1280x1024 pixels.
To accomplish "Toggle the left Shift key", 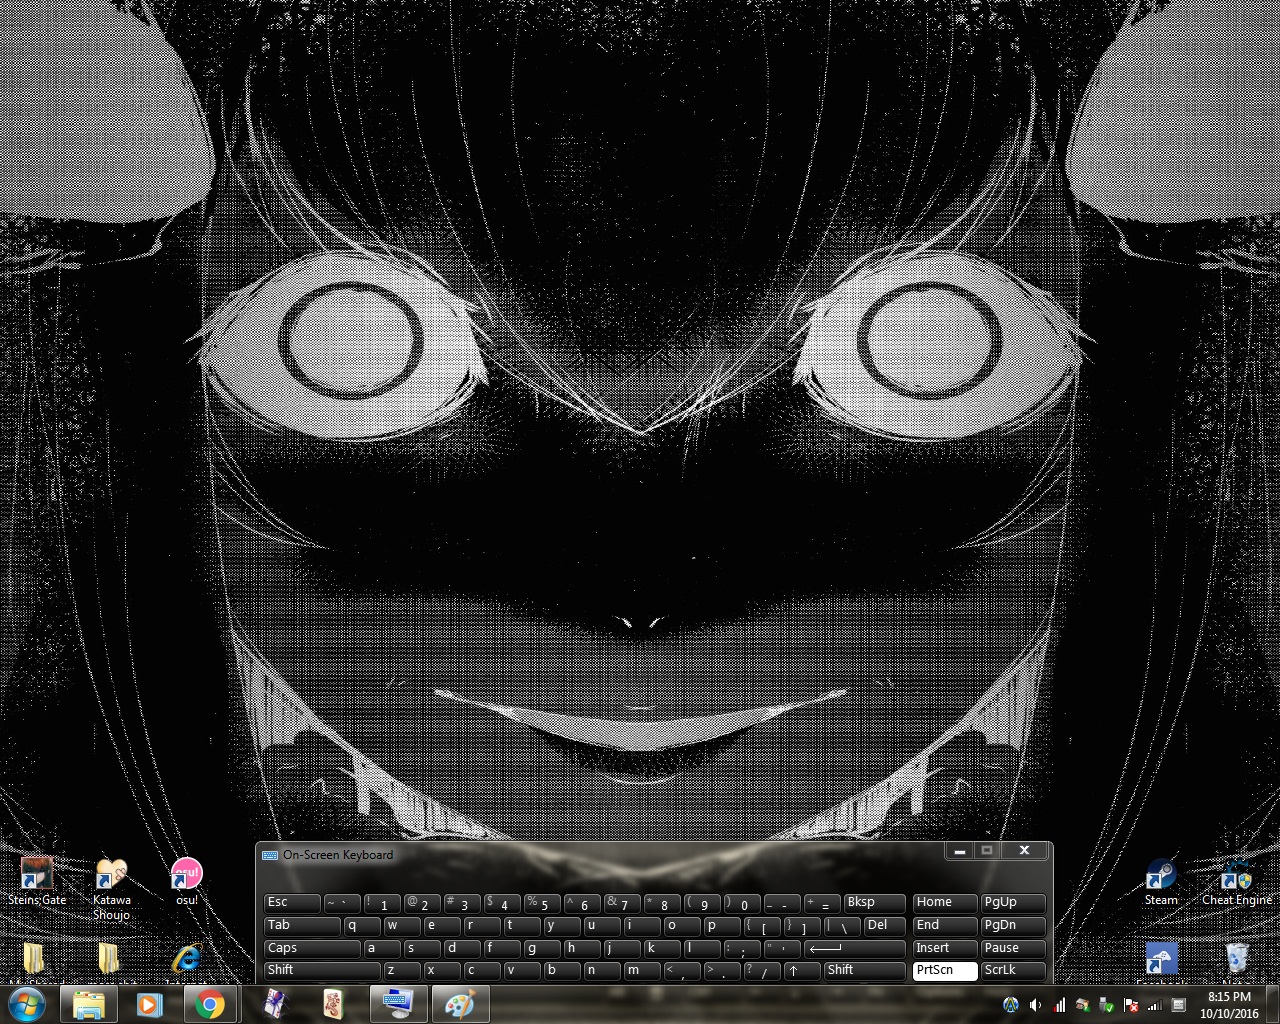I will pos(322,971).
